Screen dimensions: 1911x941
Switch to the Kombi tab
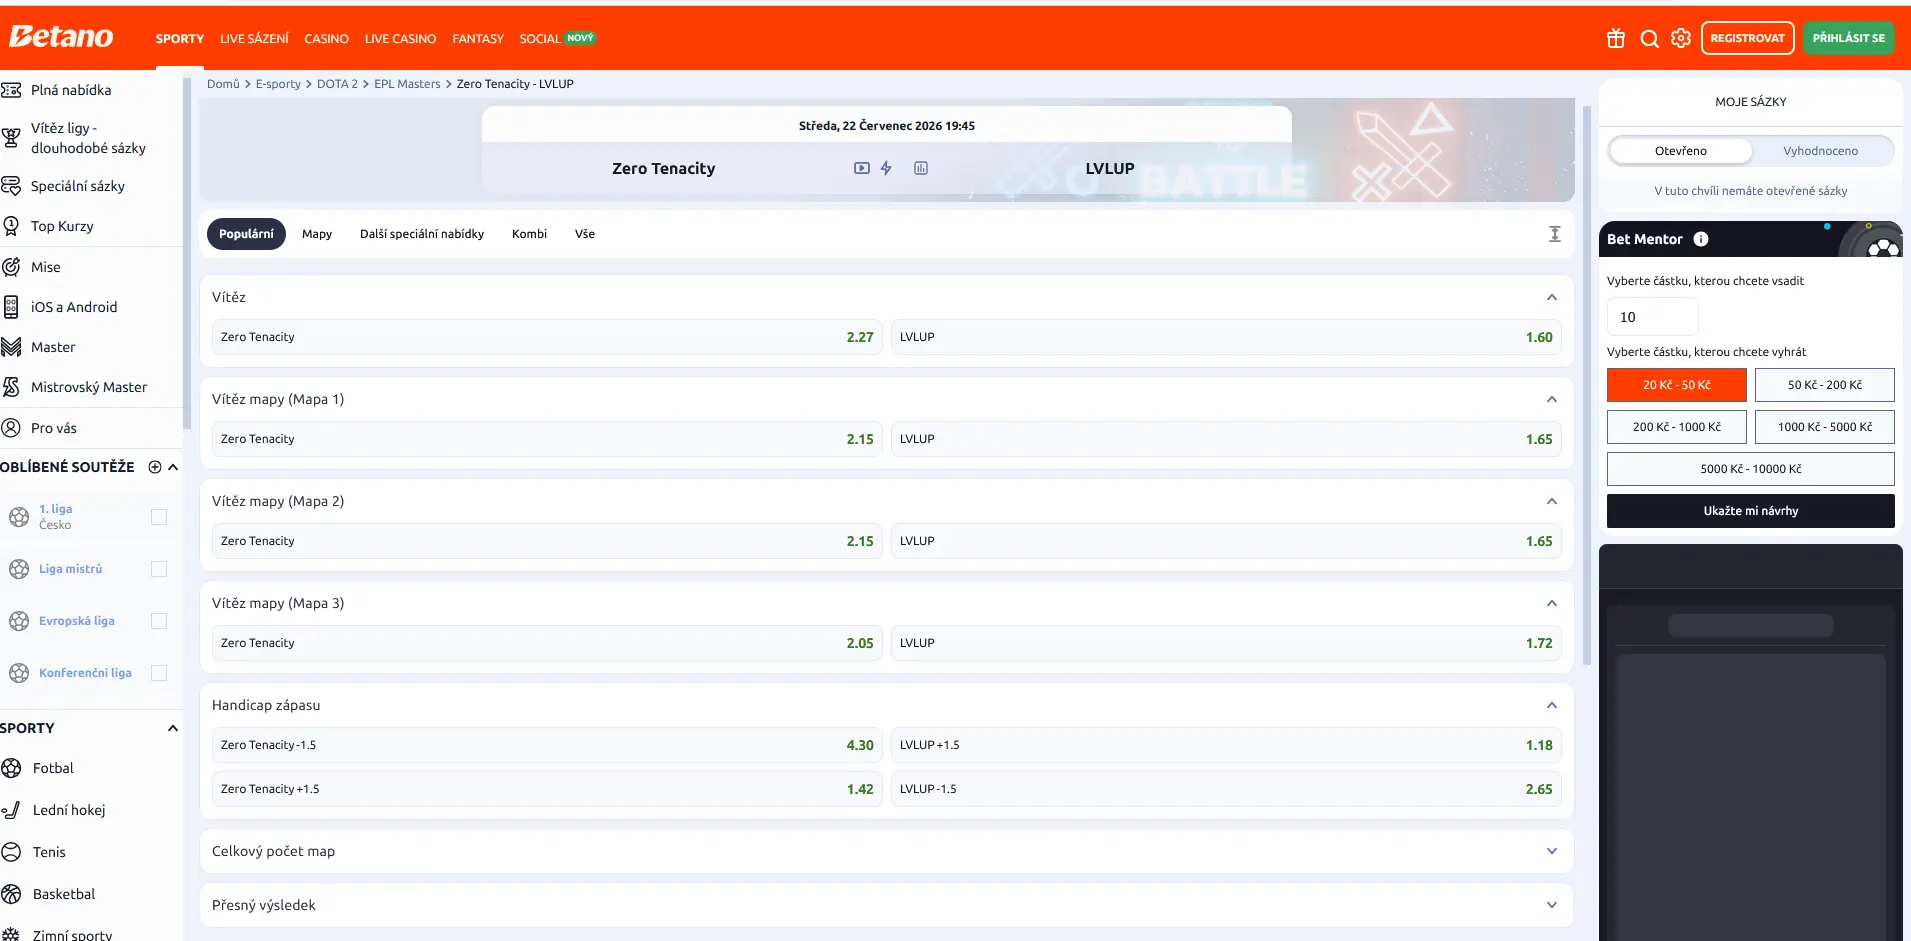(x=529, y=234)
